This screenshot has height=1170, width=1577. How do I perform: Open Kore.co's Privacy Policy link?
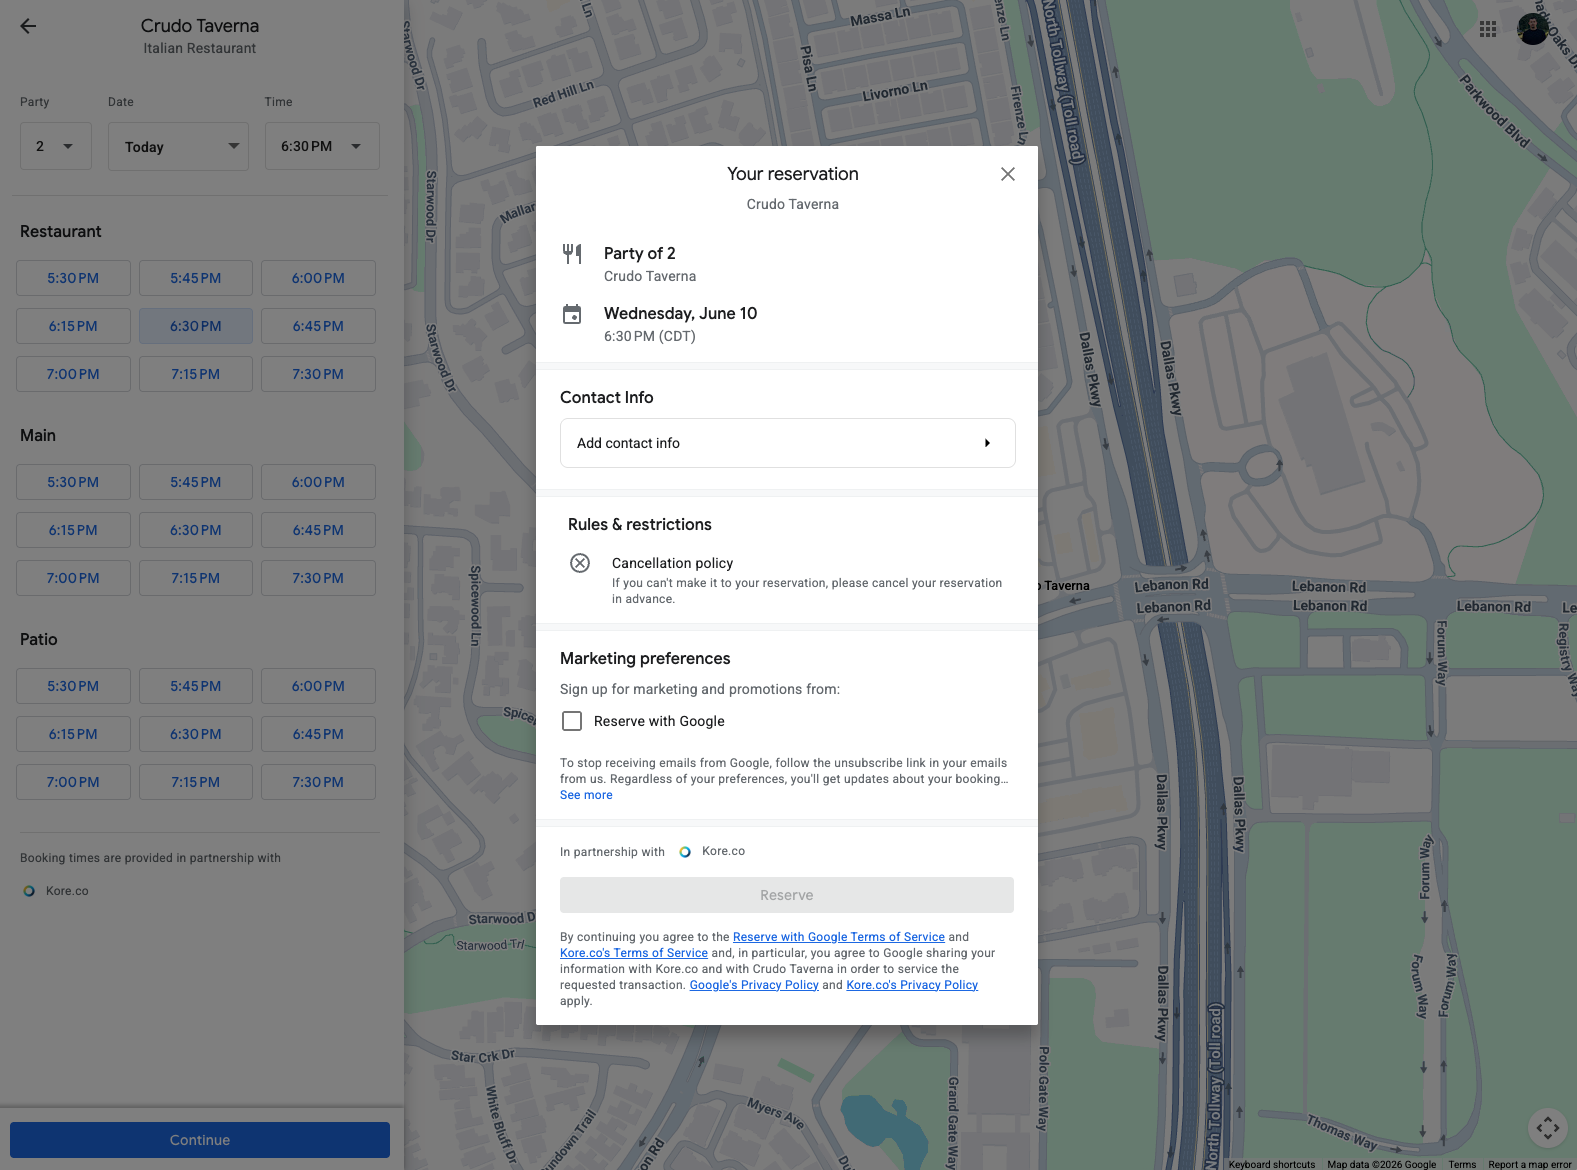pos(912,985)
